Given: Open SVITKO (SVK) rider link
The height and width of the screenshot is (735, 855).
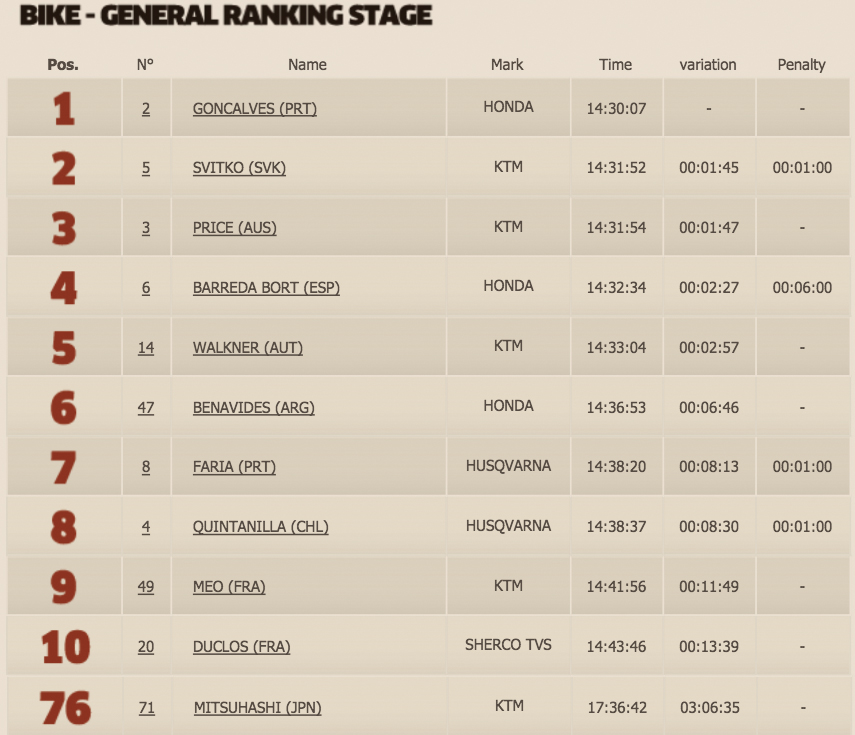Looking at the screenshot, I should 239,168.
